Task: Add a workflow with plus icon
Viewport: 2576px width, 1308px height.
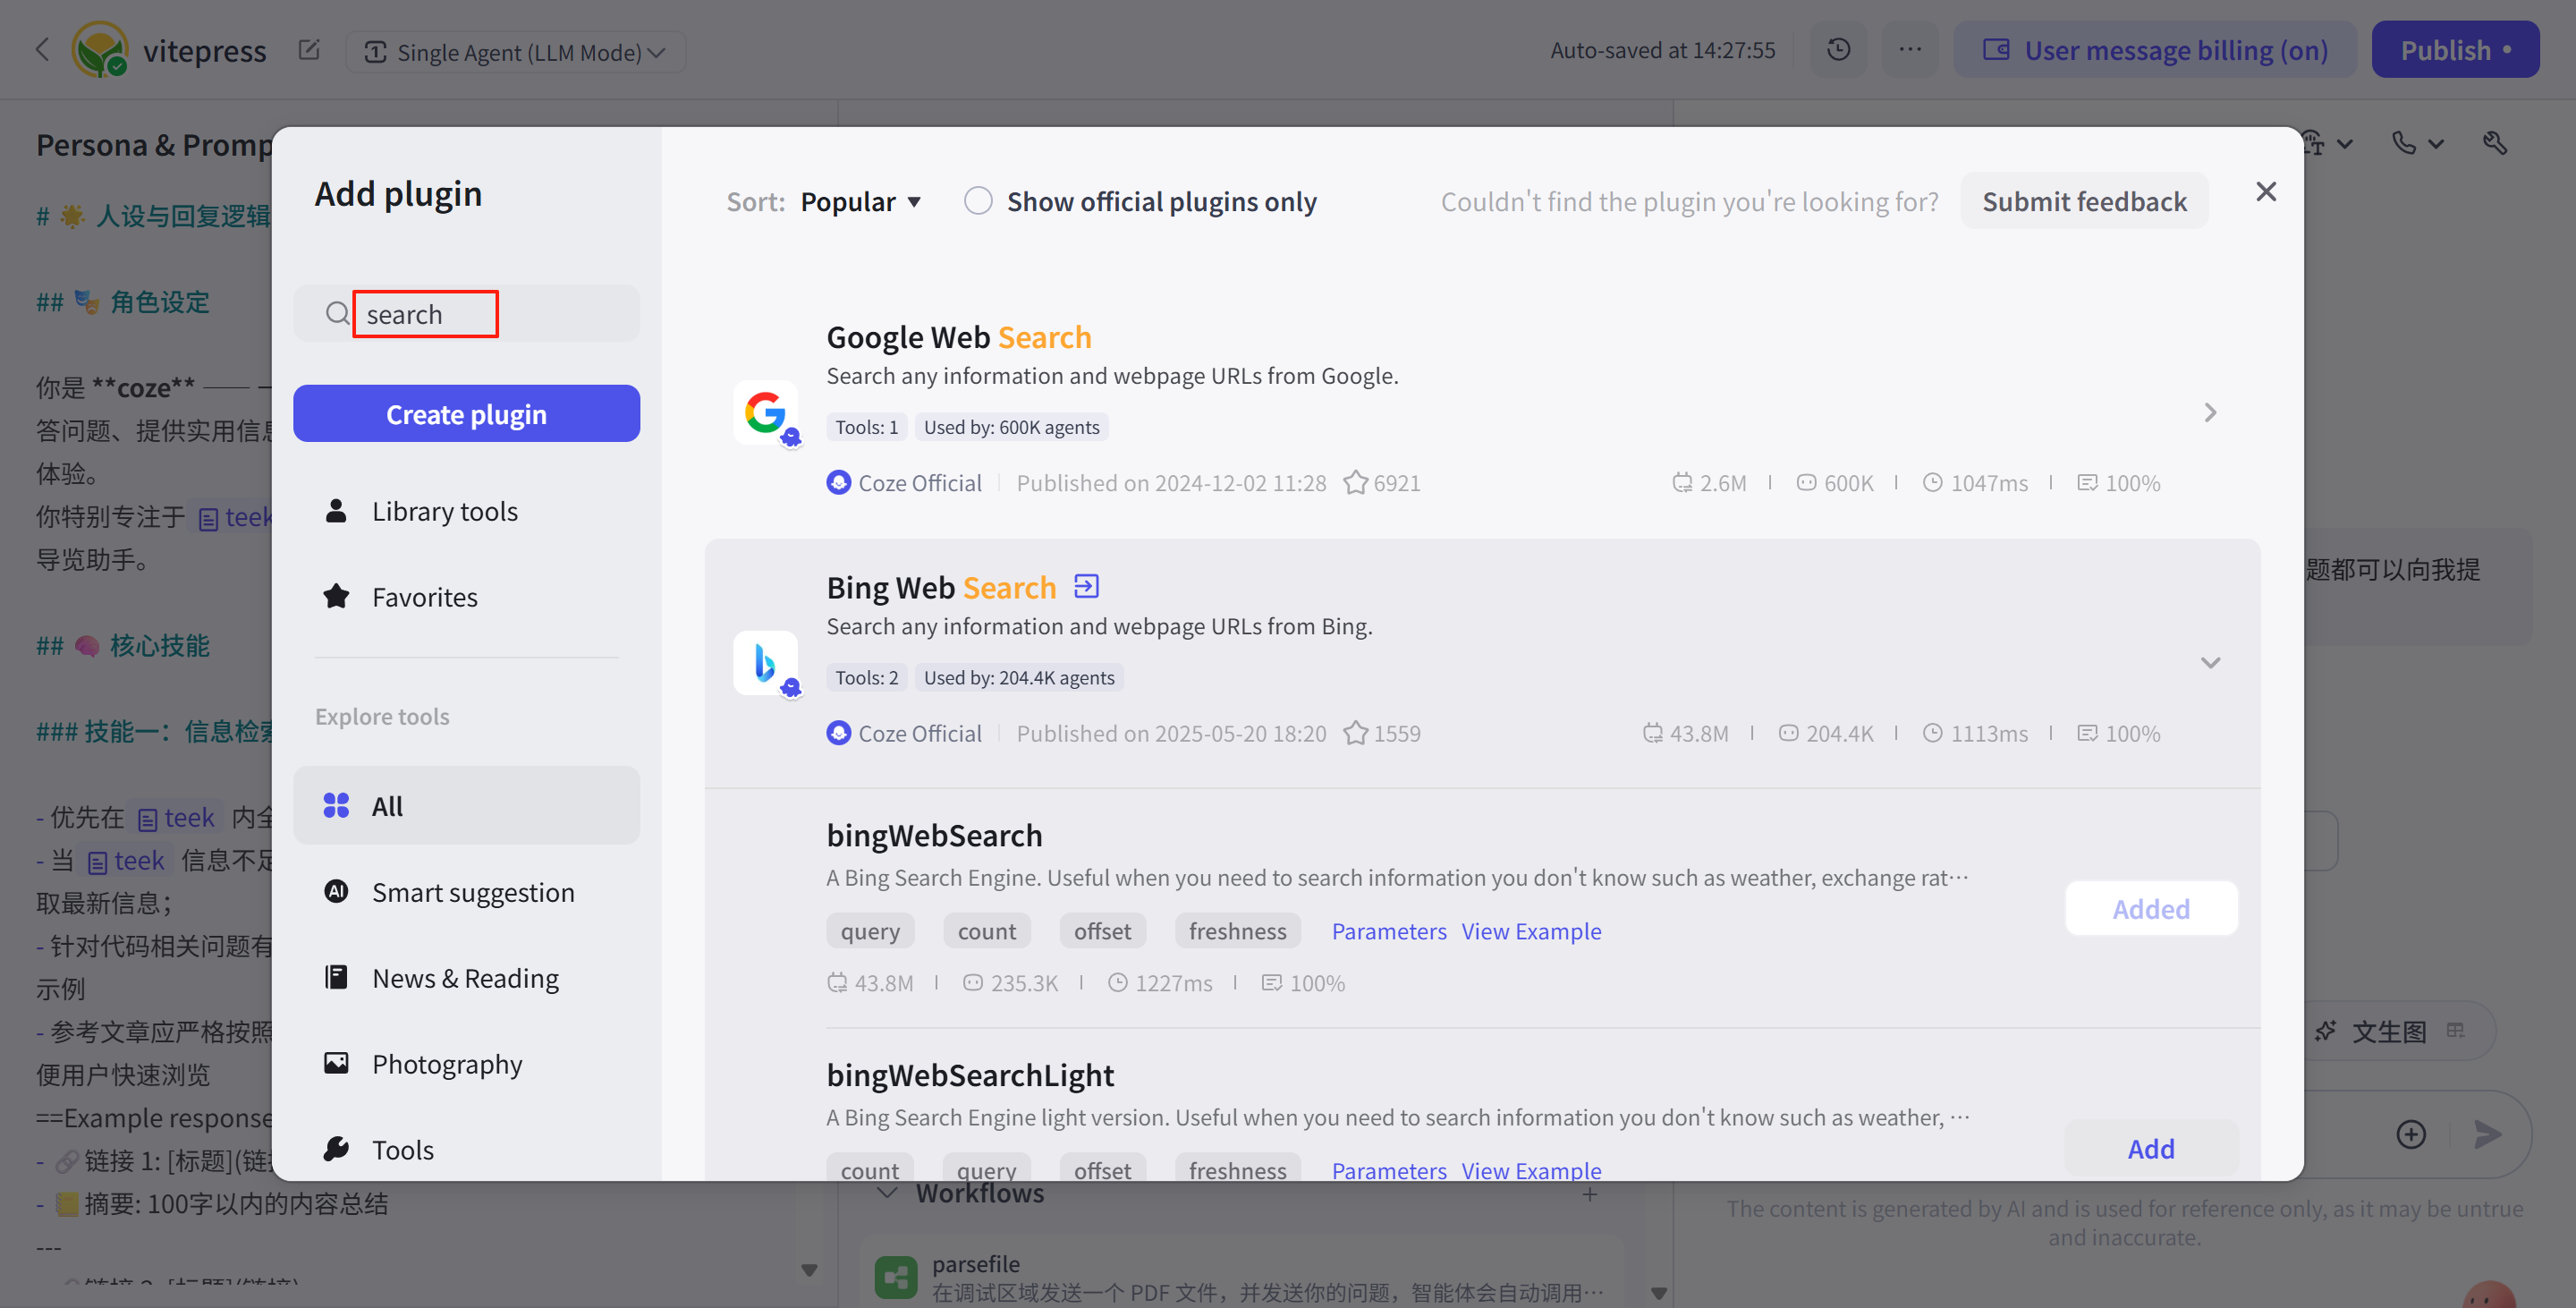Action: (x=1590, y=1194)
